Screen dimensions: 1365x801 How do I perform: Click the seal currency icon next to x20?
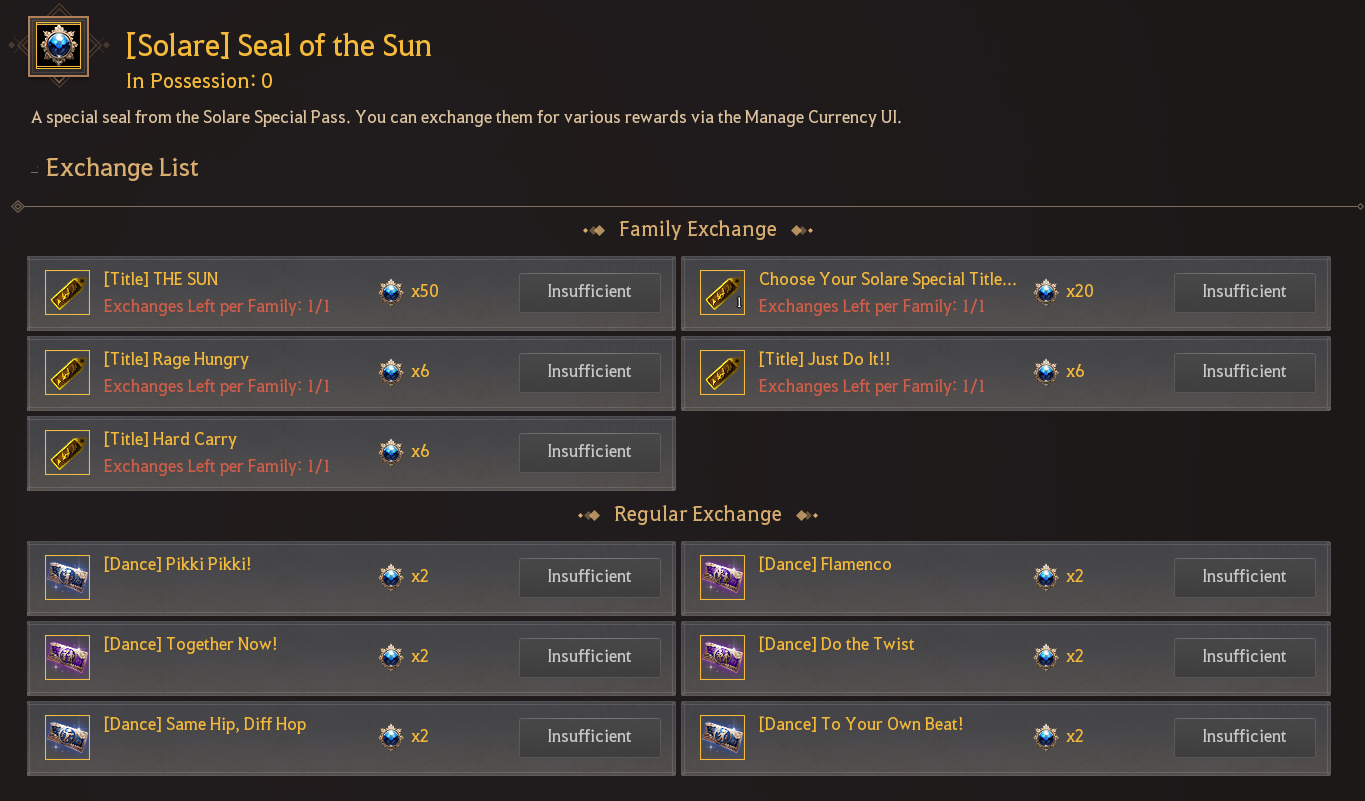tap(1046, 292)
